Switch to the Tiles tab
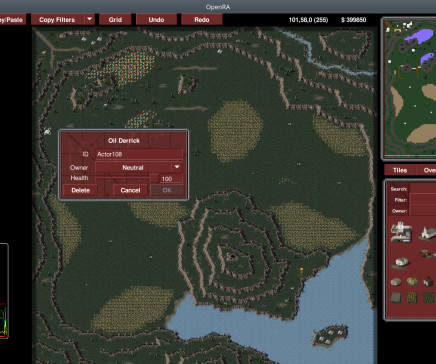 coord(400,170)
